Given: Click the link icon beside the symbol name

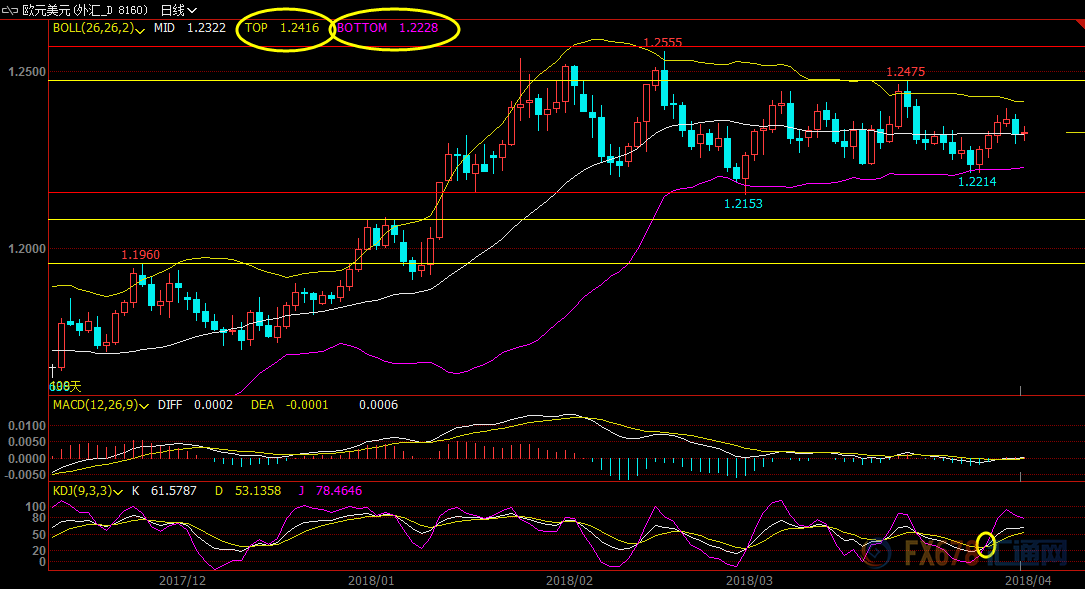Looking at the screenshot, I should [11, 9].
